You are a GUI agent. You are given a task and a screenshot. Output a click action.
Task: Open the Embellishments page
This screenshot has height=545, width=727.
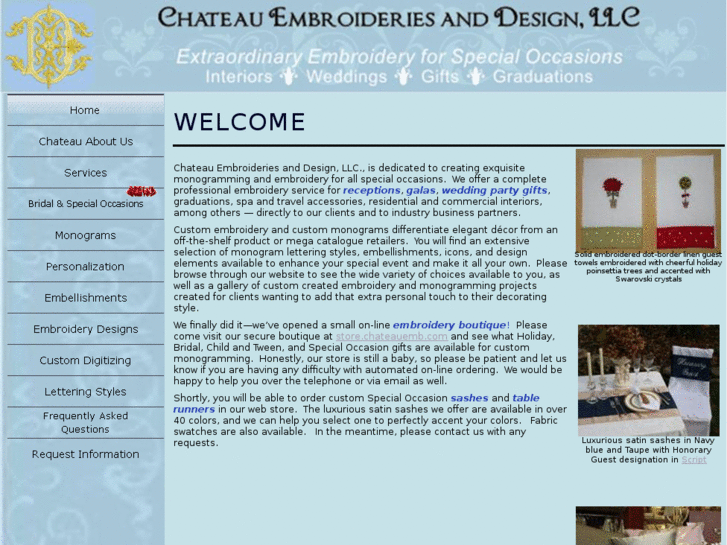tap(85, 298)
